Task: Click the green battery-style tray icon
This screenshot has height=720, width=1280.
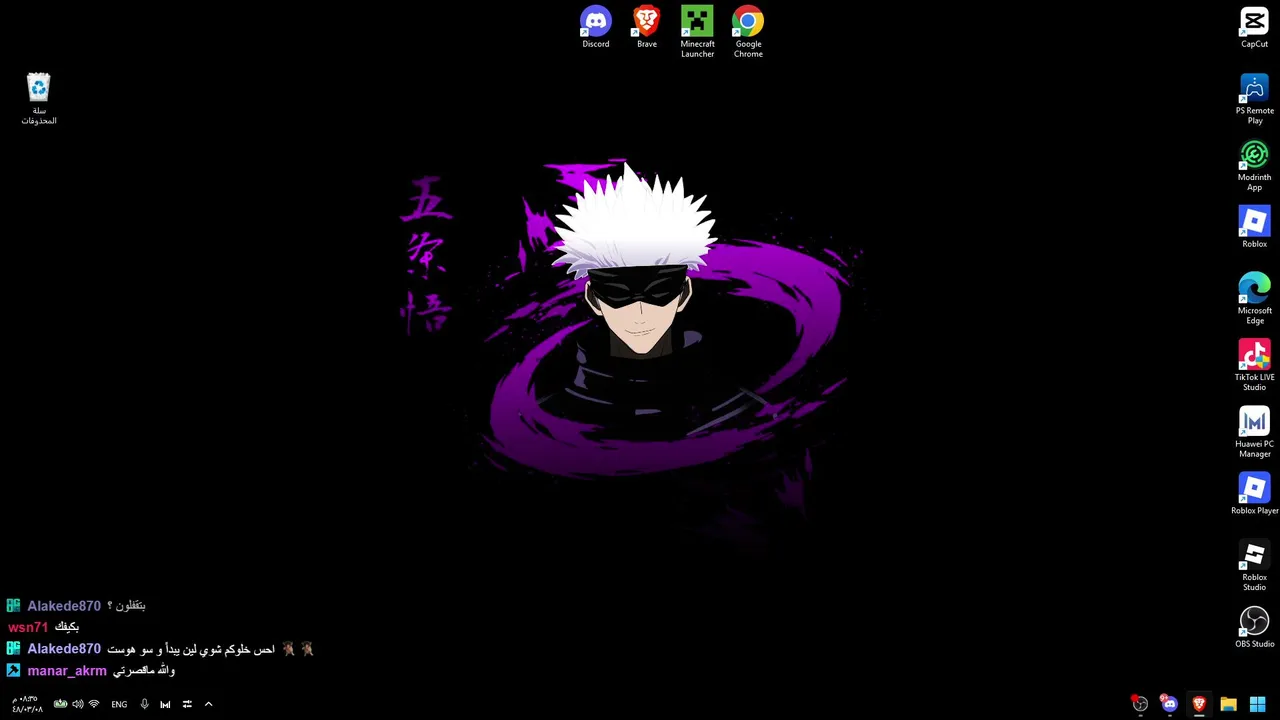Action: (x=60, y=704)
